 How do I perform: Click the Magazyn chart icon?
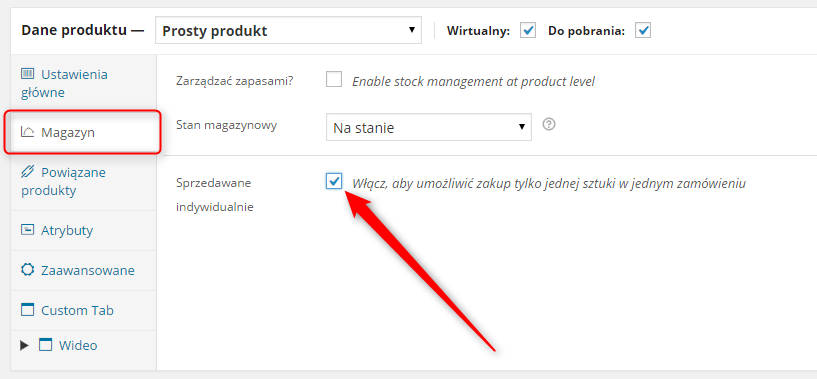[x=27, y=132]
